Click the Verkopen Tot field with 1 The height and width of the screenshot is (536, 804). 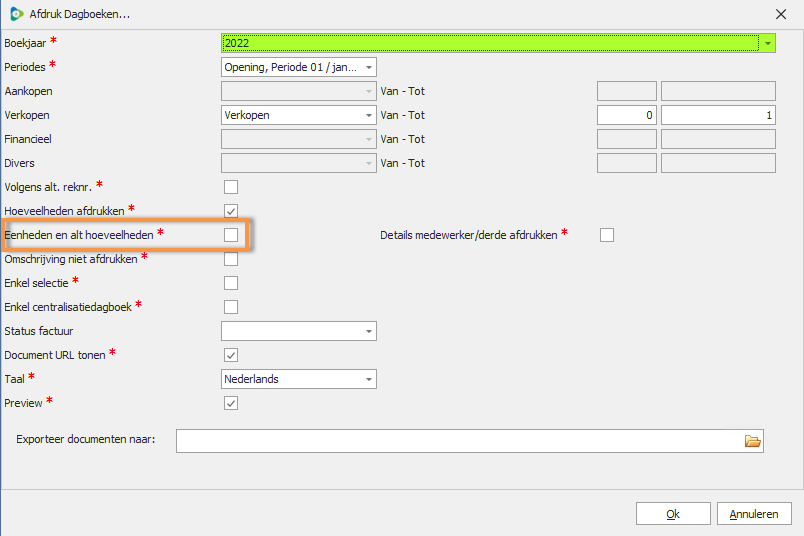tap(718, 115)
